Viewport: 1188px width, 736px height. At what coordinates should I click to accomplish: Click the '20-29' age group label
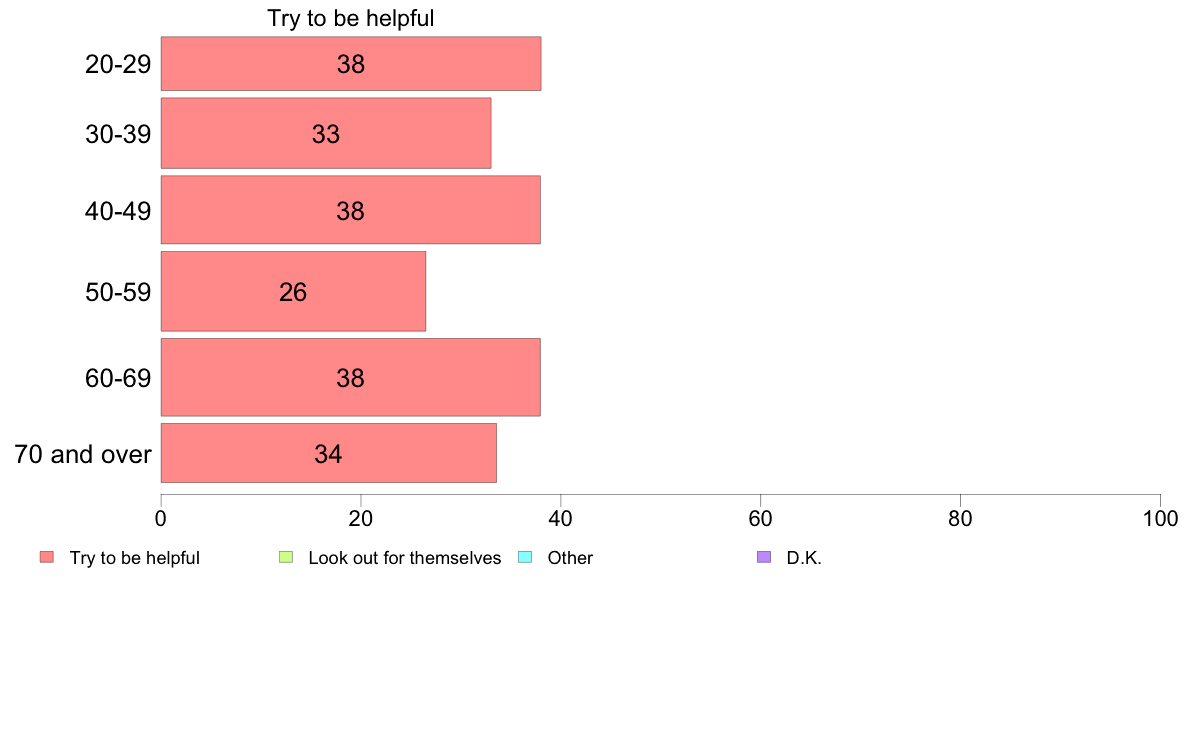[x=118, y=64]
